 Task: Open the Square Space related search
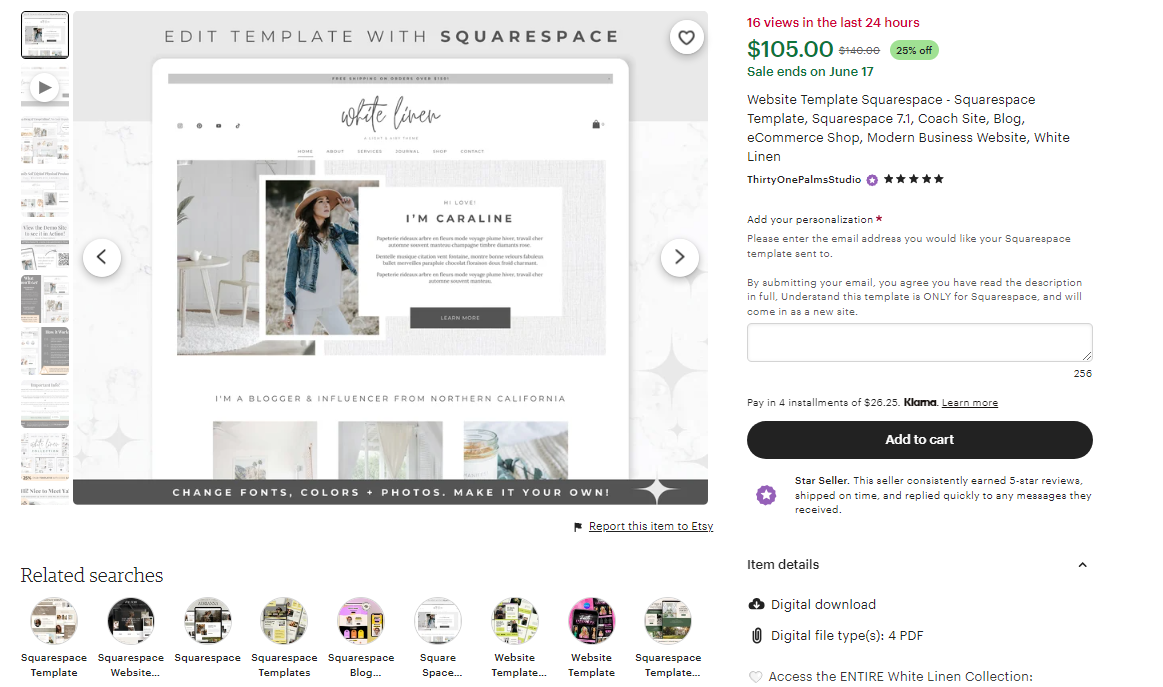[438, 638]
